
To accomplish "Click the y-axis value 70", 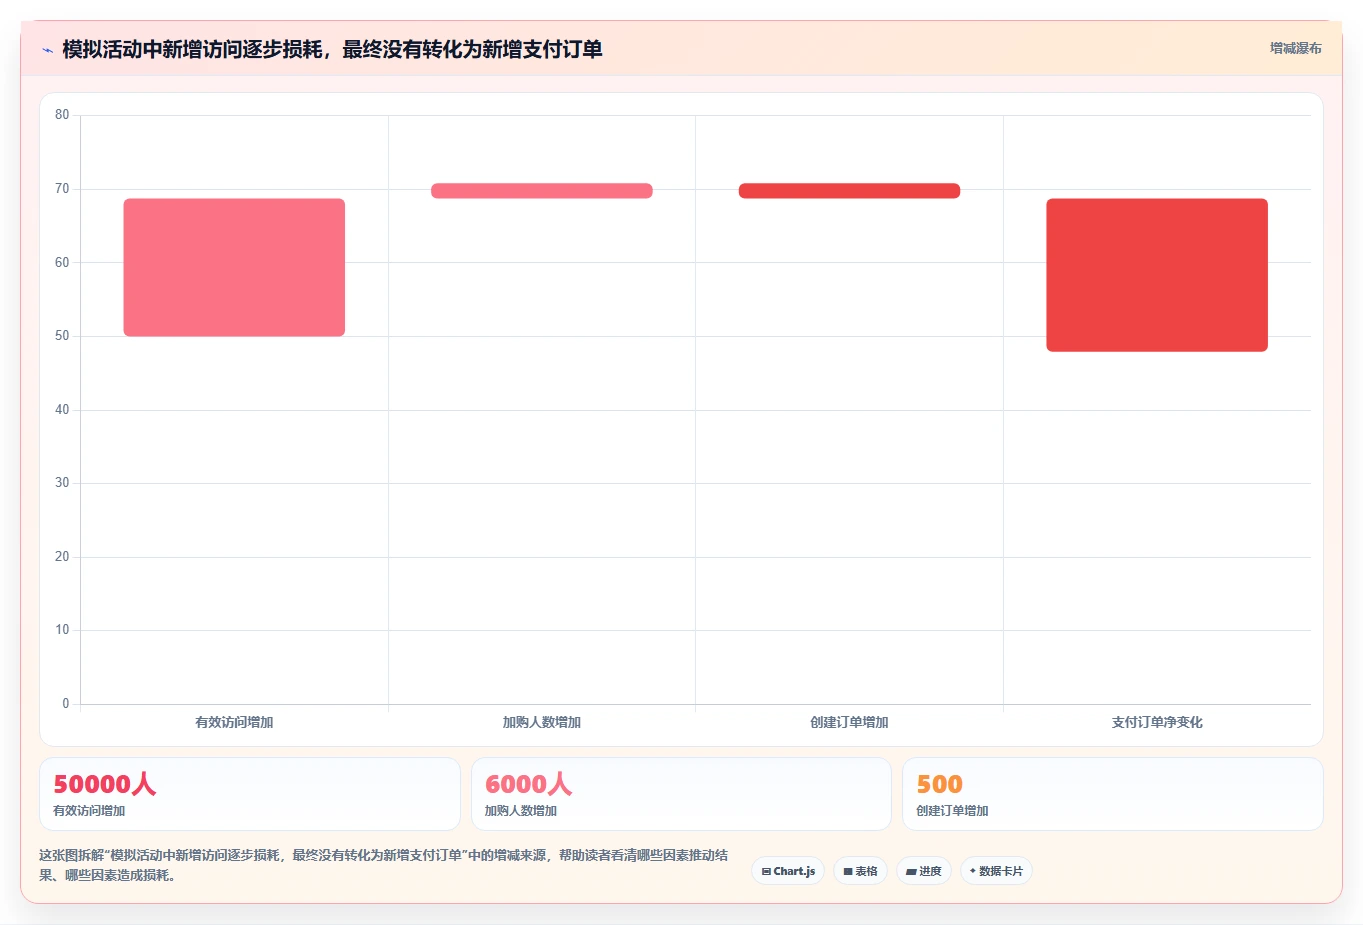I will [x=62, y=189].
